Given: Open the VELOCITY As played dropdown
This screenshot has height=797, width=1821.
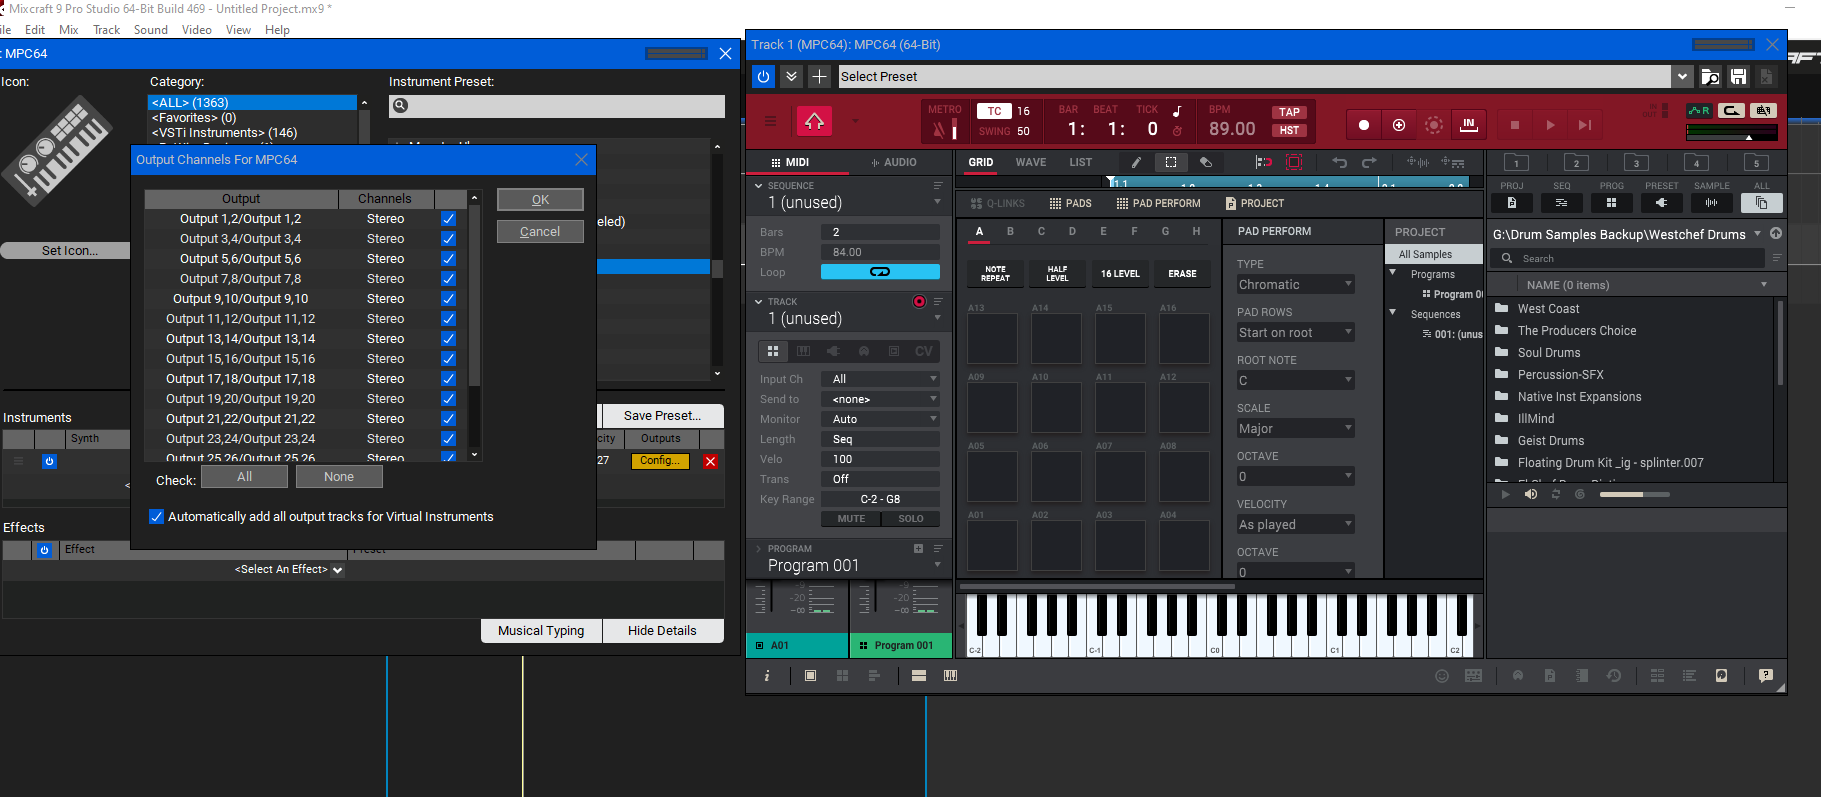Looking at the screenshot, I should pyautogui.click(x=1295, y=525).
